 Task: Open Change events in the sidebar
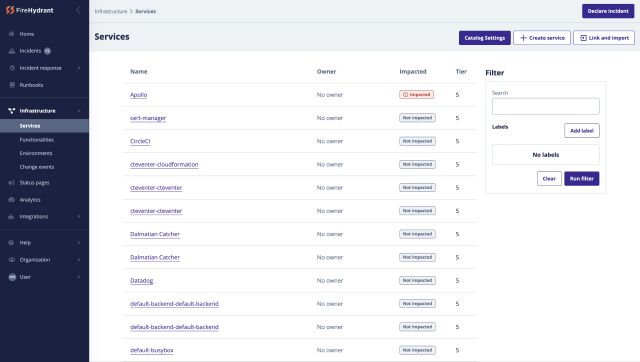[37, 167]
